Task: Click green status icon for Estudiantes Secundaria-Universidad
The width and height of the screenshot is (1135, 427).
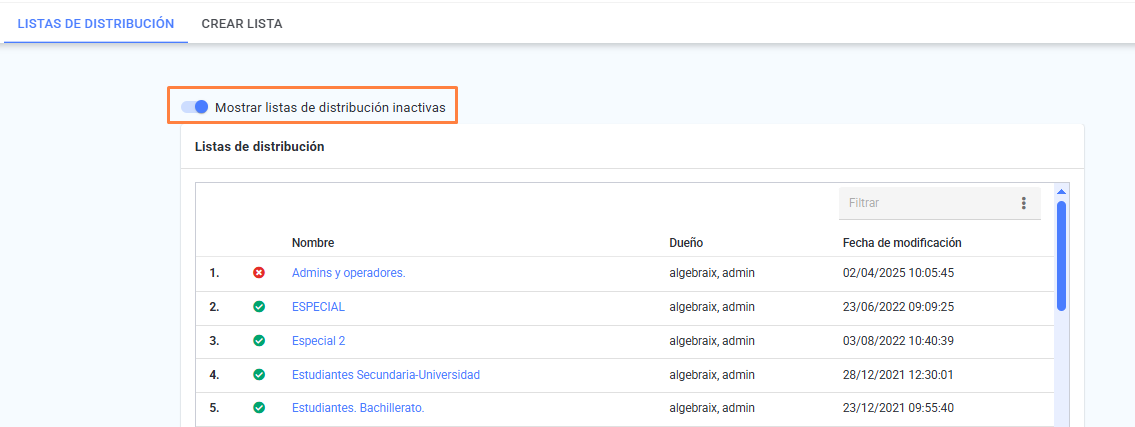Action: coord(258,375)
